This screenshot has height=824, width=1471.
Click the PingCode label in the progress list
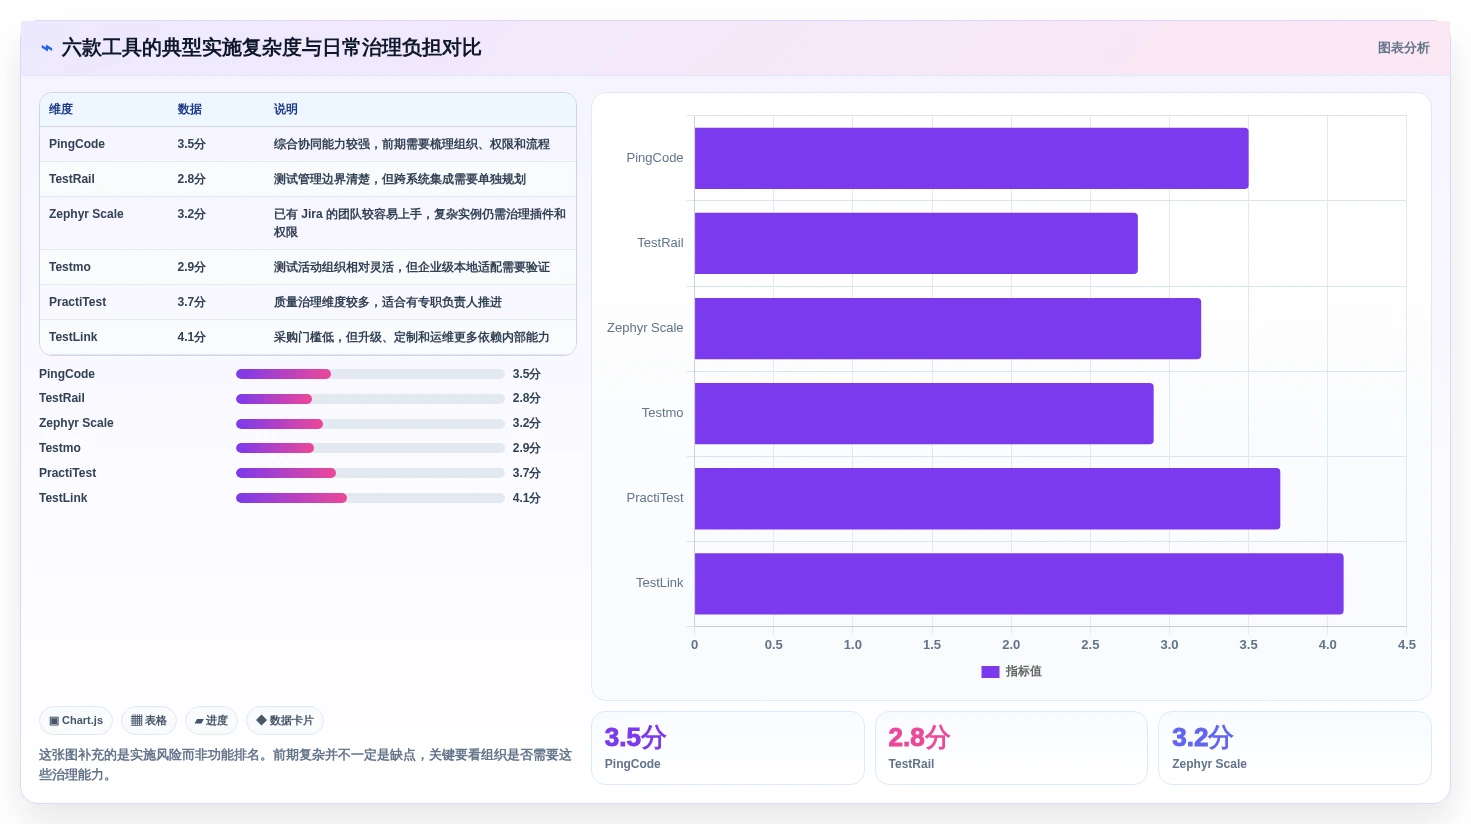67,374
